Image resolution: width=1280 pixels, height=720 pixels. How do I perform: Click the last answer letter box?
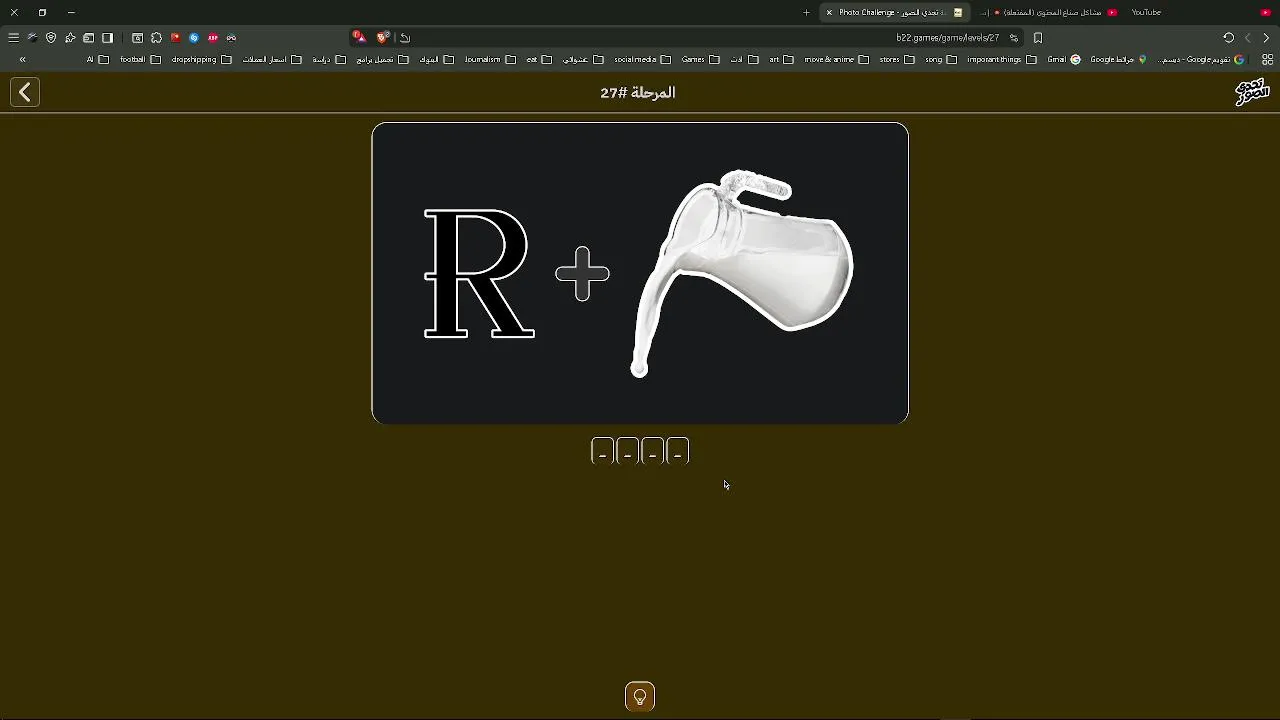click(x=678, y=452)
